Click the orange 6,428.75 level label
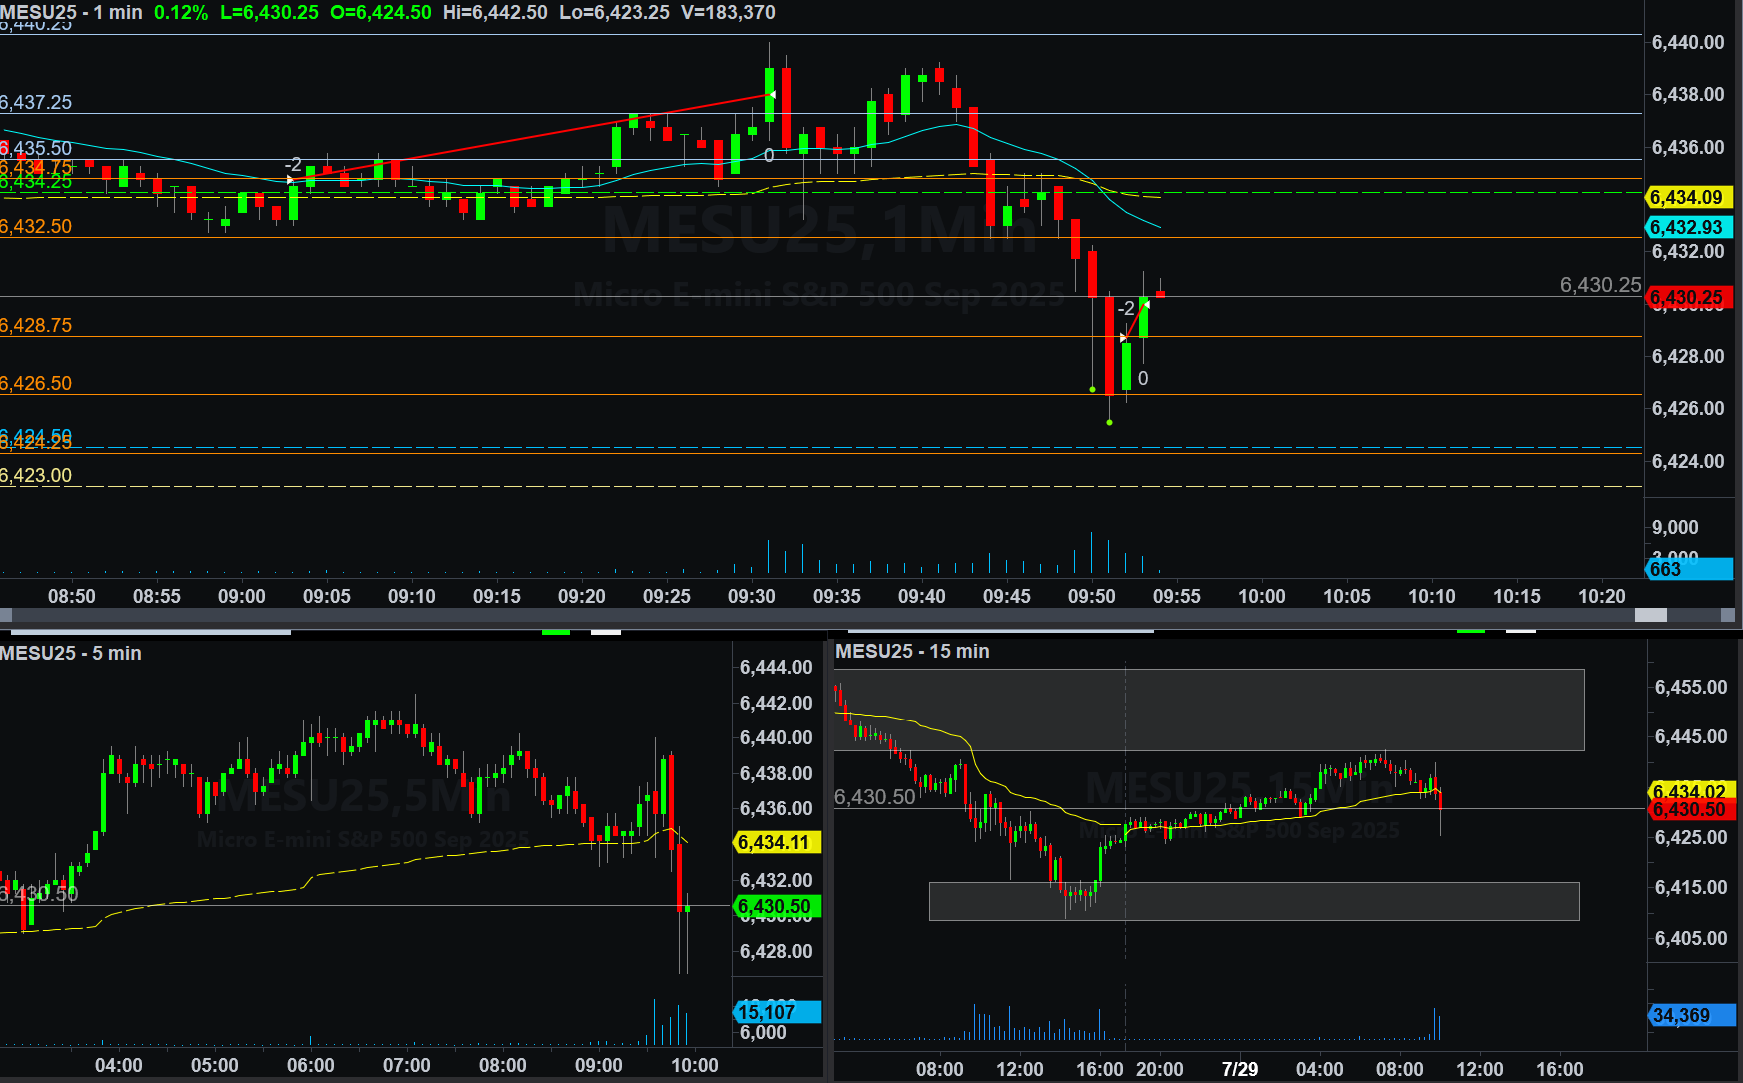1743x1083 pixels. pyautogui.click(x=36, y=325)
